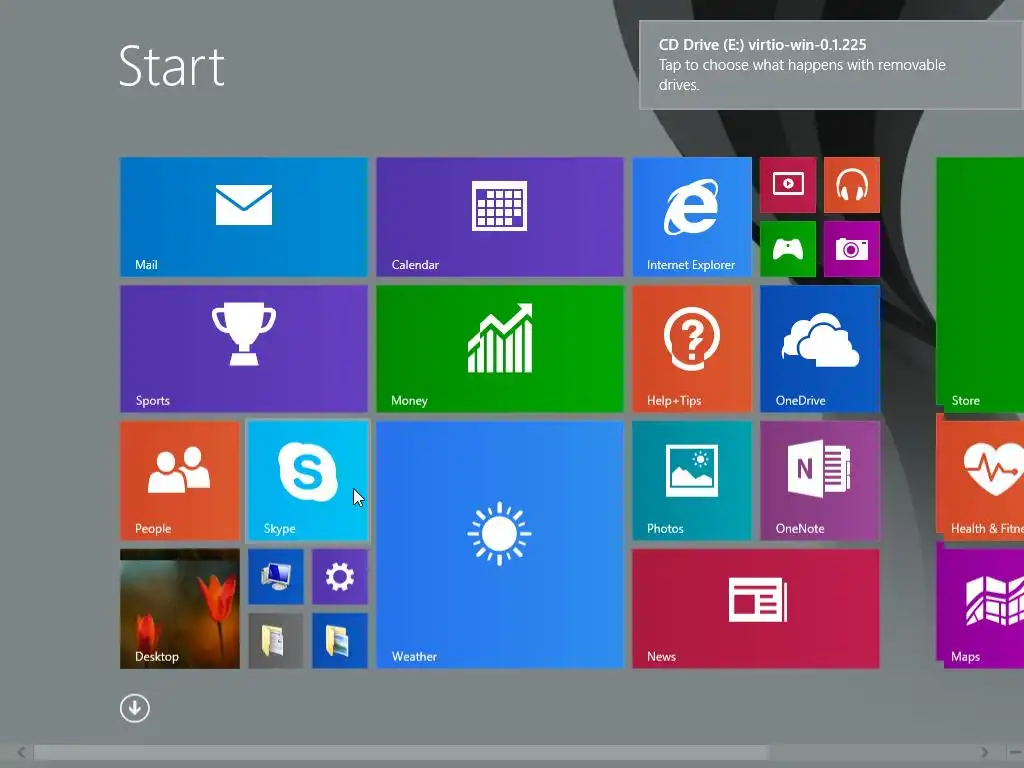This screenshot has width=1024, height=768.
Task: Open the Health & Fitness tile
Action: [x=980, y=481]
